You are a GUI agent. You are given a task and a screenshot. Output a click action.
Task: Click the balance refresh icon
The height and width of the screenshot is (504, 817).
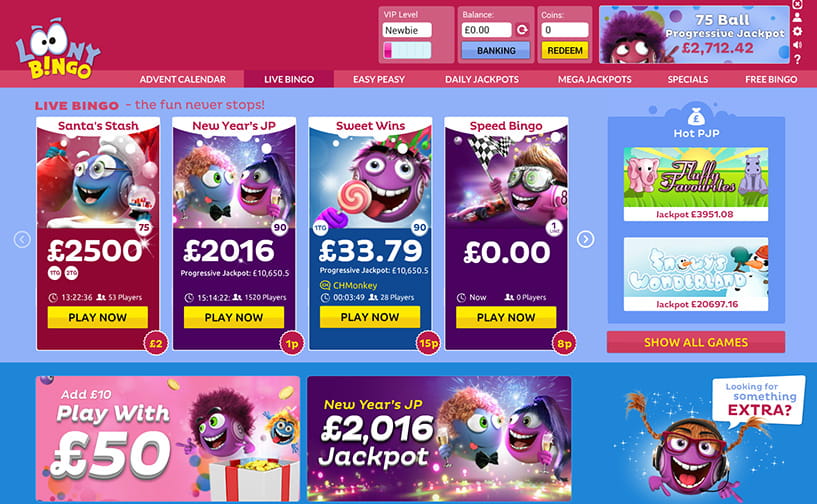pos(522,30)
